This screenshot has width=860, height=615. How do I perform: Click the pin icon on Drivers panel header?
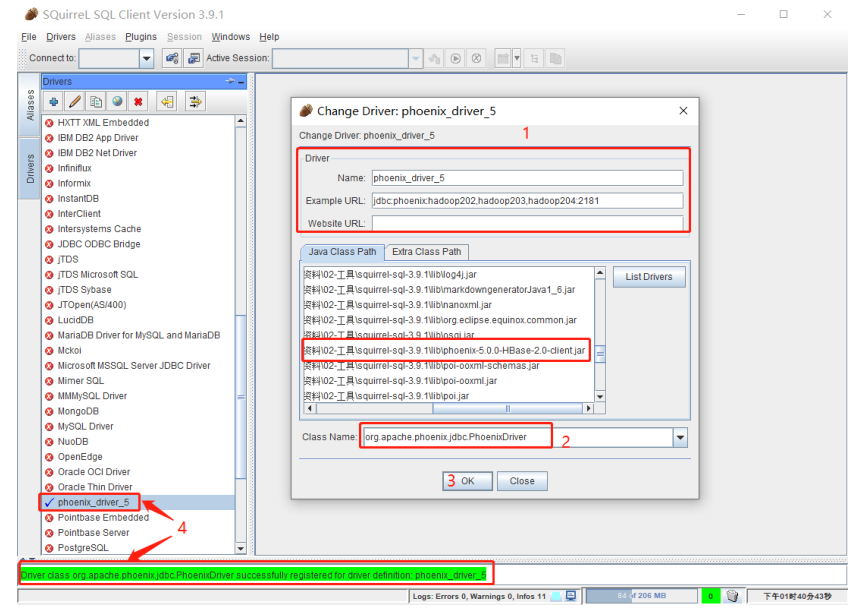230,81
